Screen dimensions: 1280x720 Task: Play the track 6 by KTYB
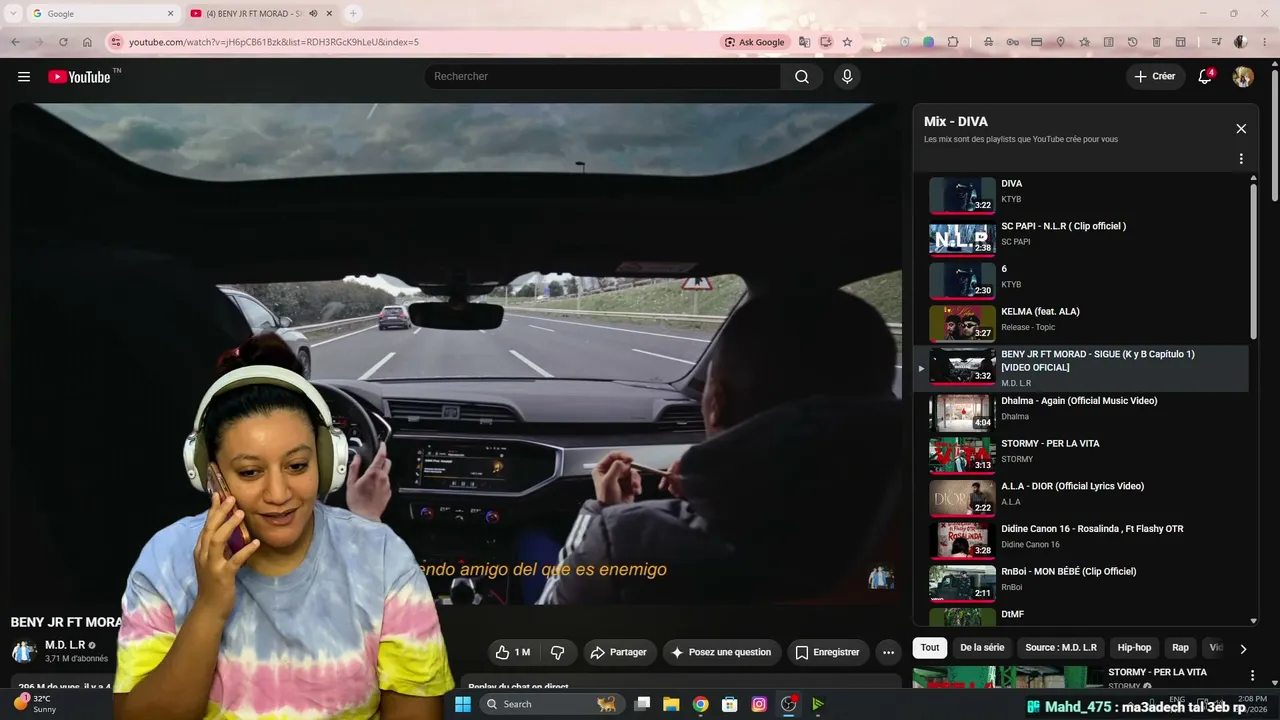[x=1082, y=281]
